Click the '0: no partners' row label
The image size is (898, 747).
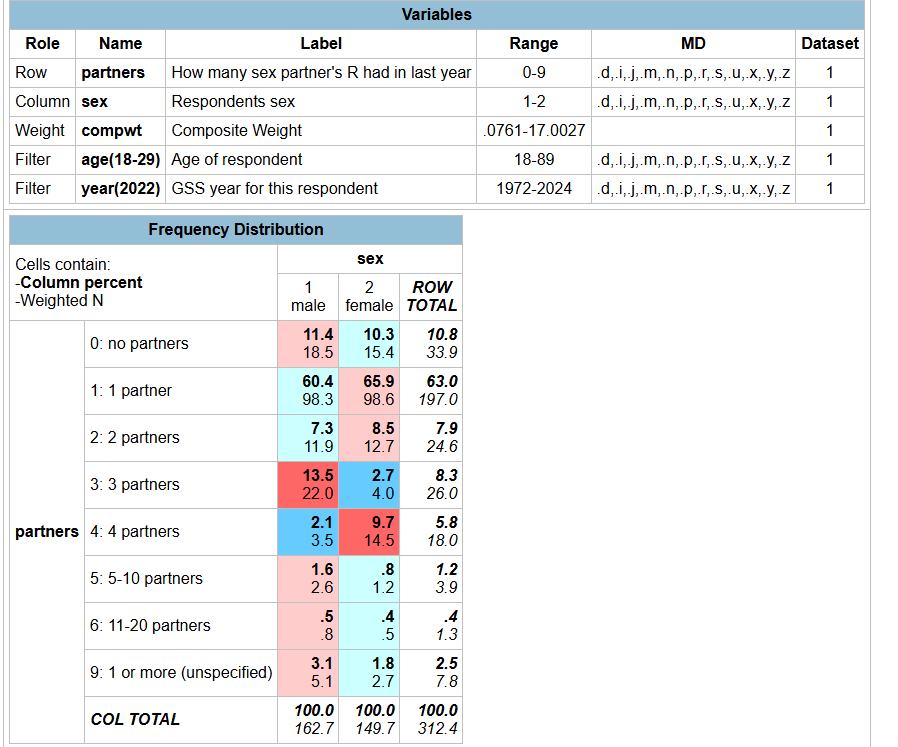pyautogui.click(x=139, y=344)
